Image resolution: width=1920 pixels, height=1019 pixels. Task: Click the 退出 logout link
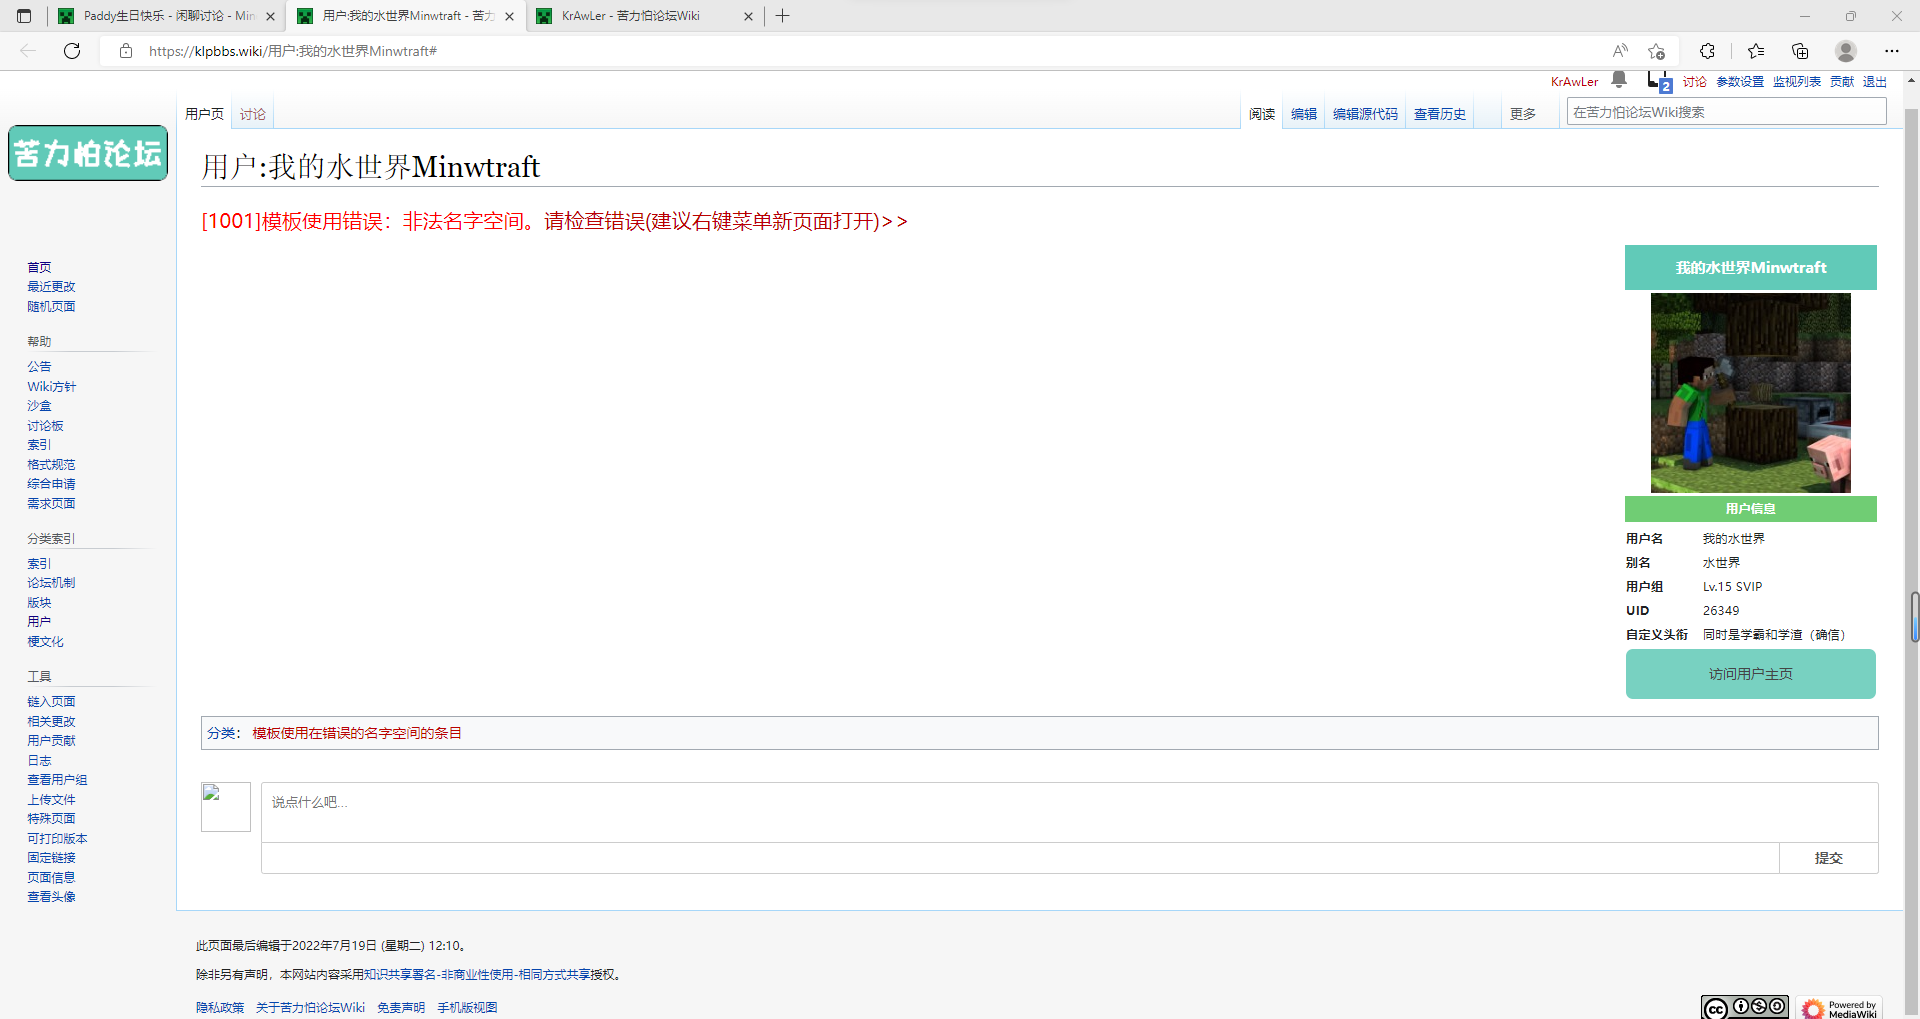pos(1875,82)
